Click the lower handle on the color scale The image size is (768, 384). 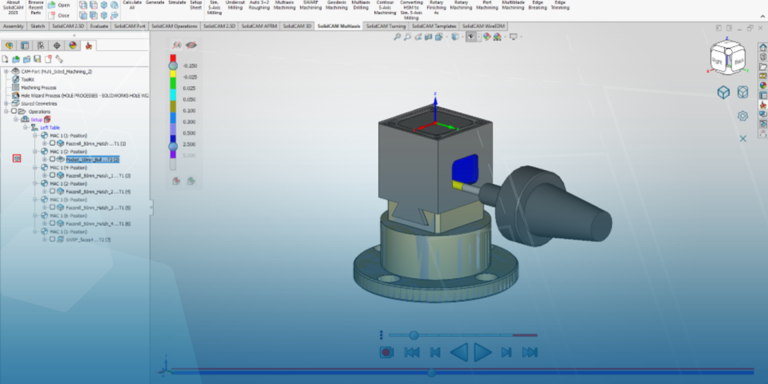click(173, 146)
